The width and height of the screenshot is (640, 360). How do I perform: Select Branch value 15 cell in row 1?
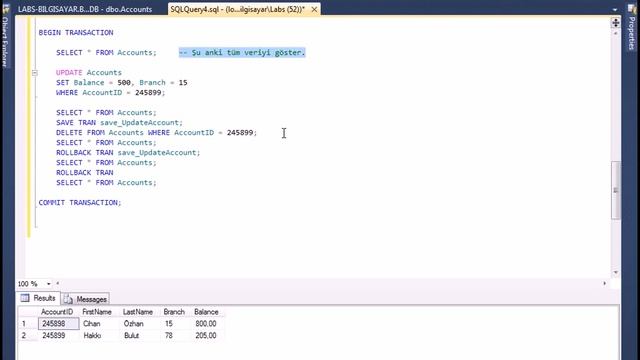point(176,324)
